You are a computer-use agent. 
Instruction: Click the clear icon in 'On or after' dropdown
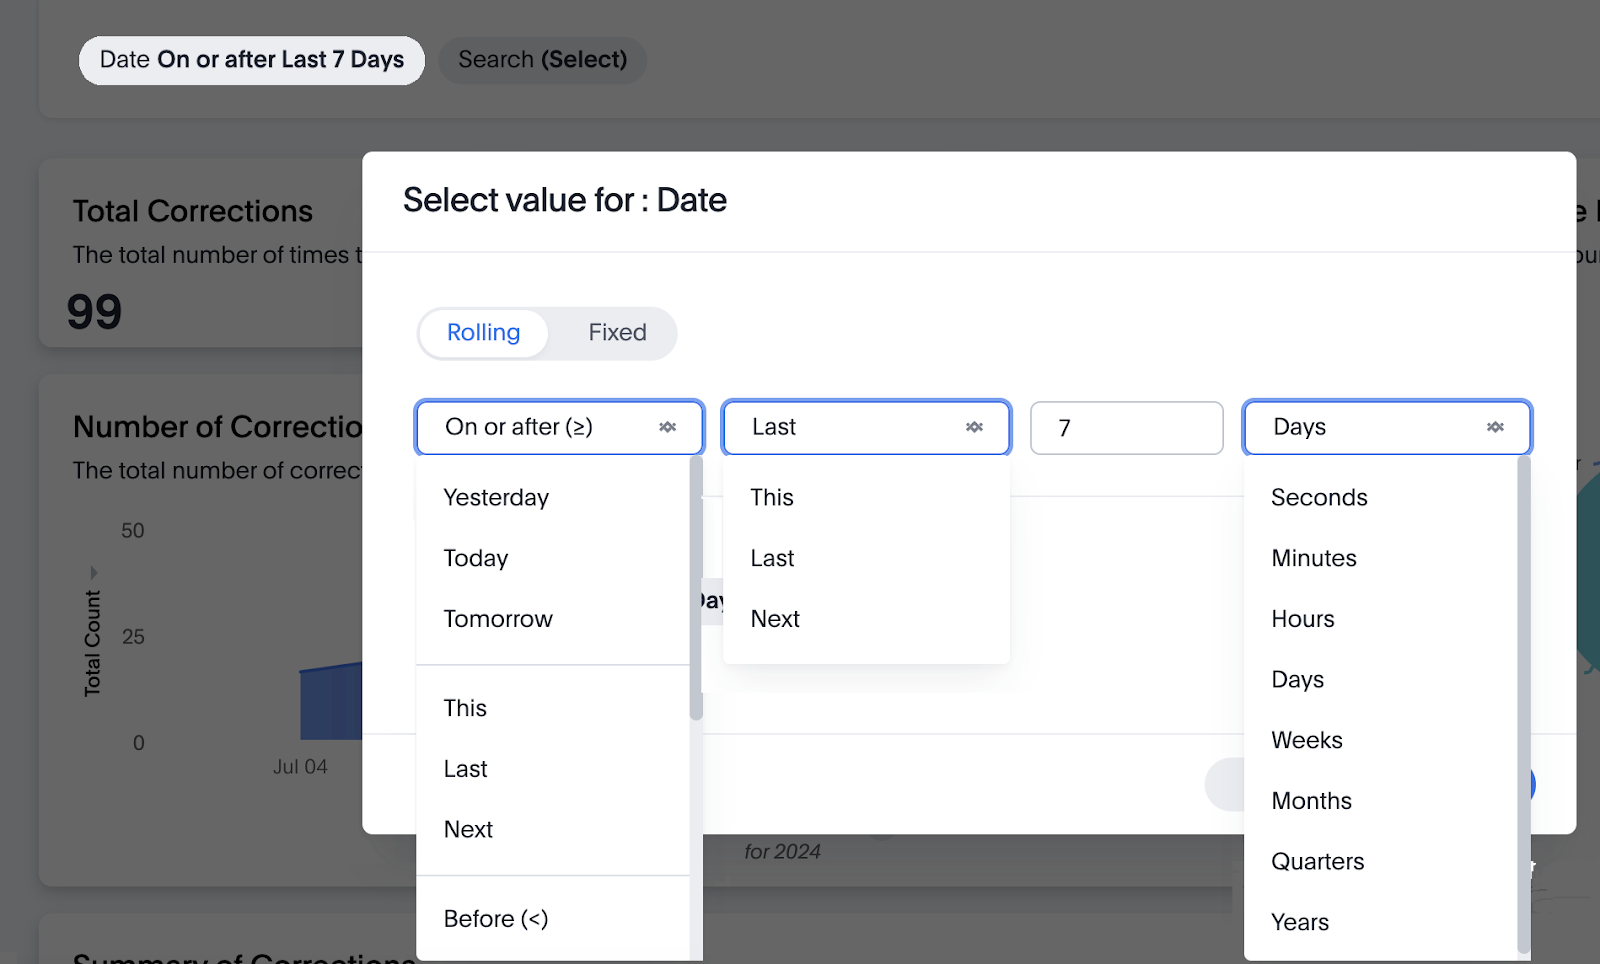point(667,427)
